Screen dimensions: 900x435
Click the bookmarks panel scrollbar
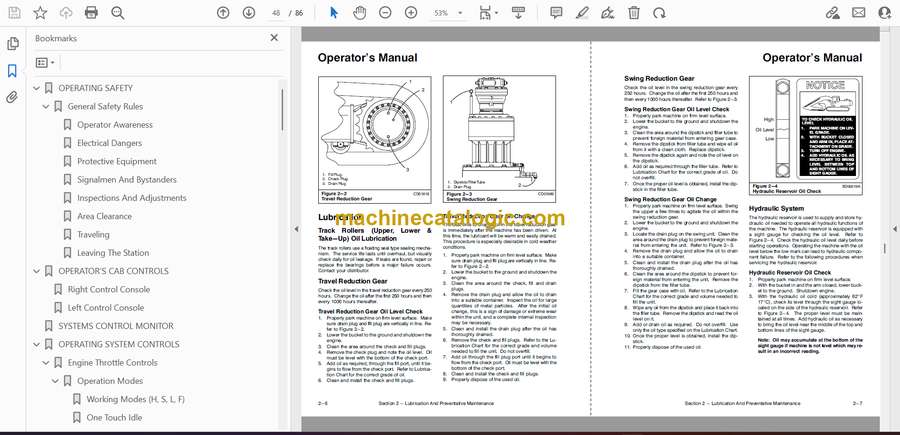282,110
